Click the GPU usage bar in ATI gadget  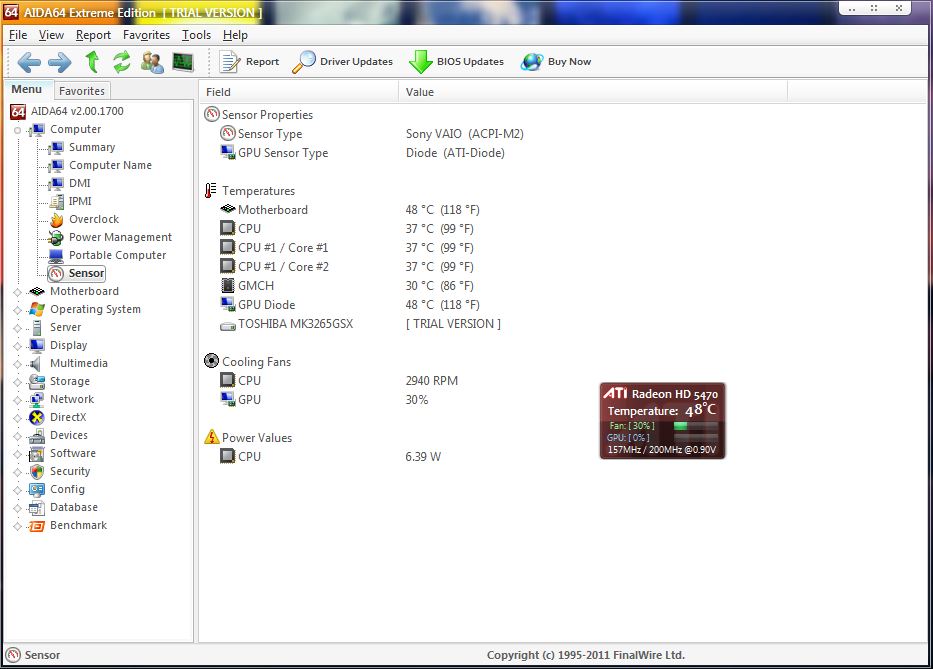click(695, 437)
